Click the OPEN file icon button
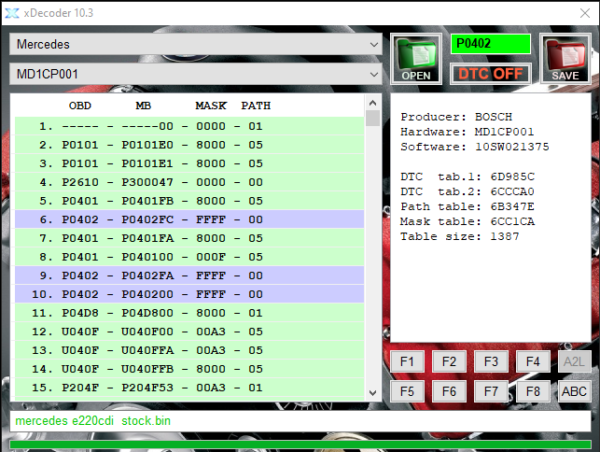Image resolution: width=600 pixels, height=452 pixels. coord(415,58)
